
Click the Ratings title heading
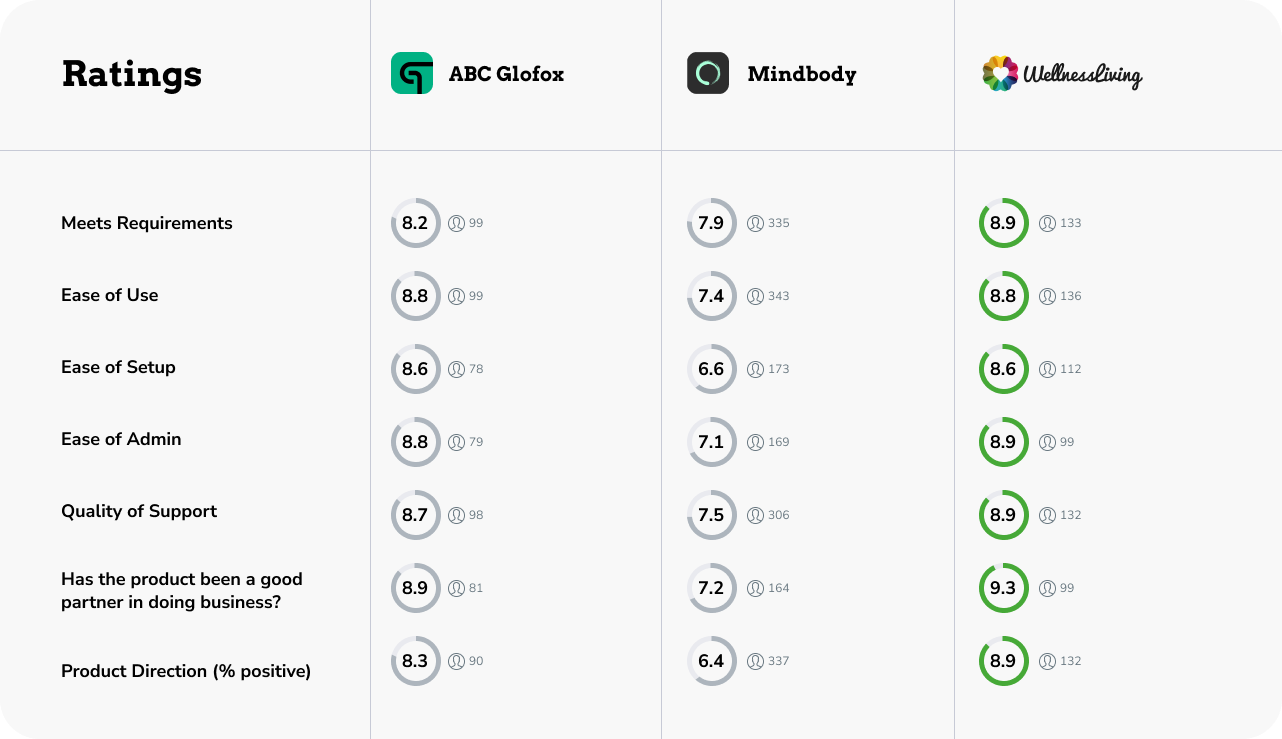pos(132,74)
